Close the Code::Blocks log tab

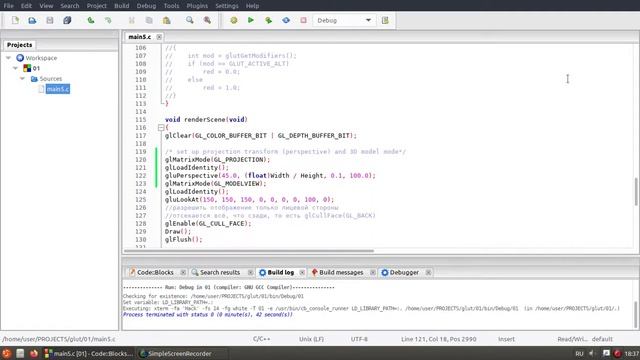[x=183, y=272]
